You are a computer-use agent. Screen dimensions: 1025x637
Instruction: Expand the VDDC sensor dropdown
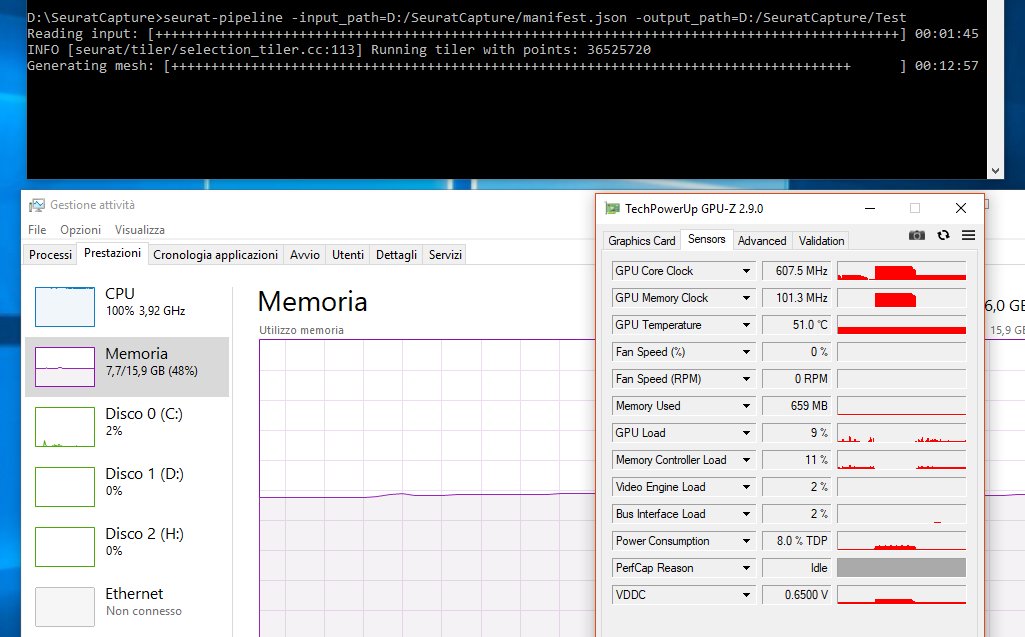746,595
